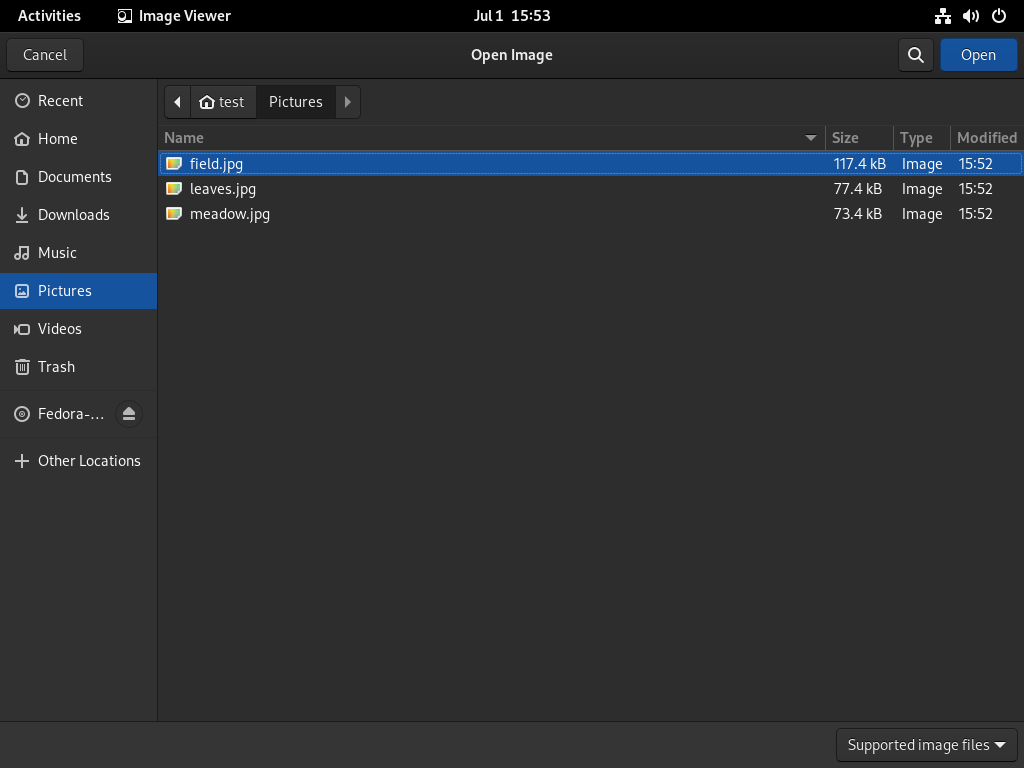
Task: Browse the Other Locations label
Action: 89,460
